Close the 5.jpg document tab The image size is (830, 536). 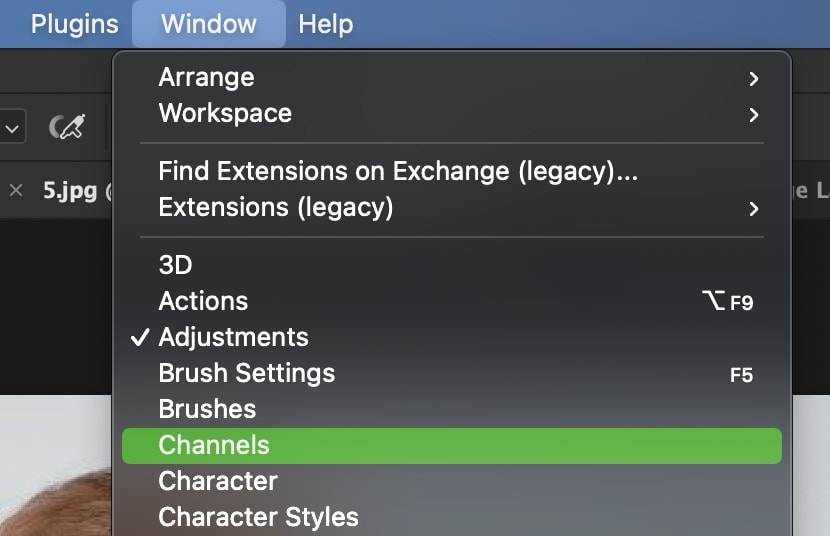point(16,190)
